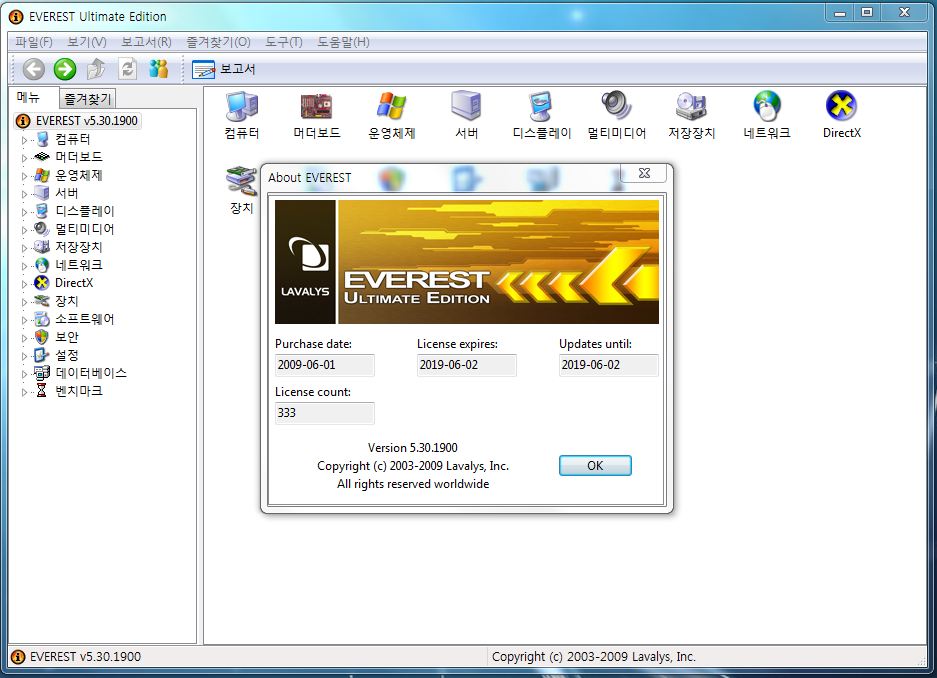
Task: Expand the 디스플레이 tree node arrow
Action: (25, 212)
